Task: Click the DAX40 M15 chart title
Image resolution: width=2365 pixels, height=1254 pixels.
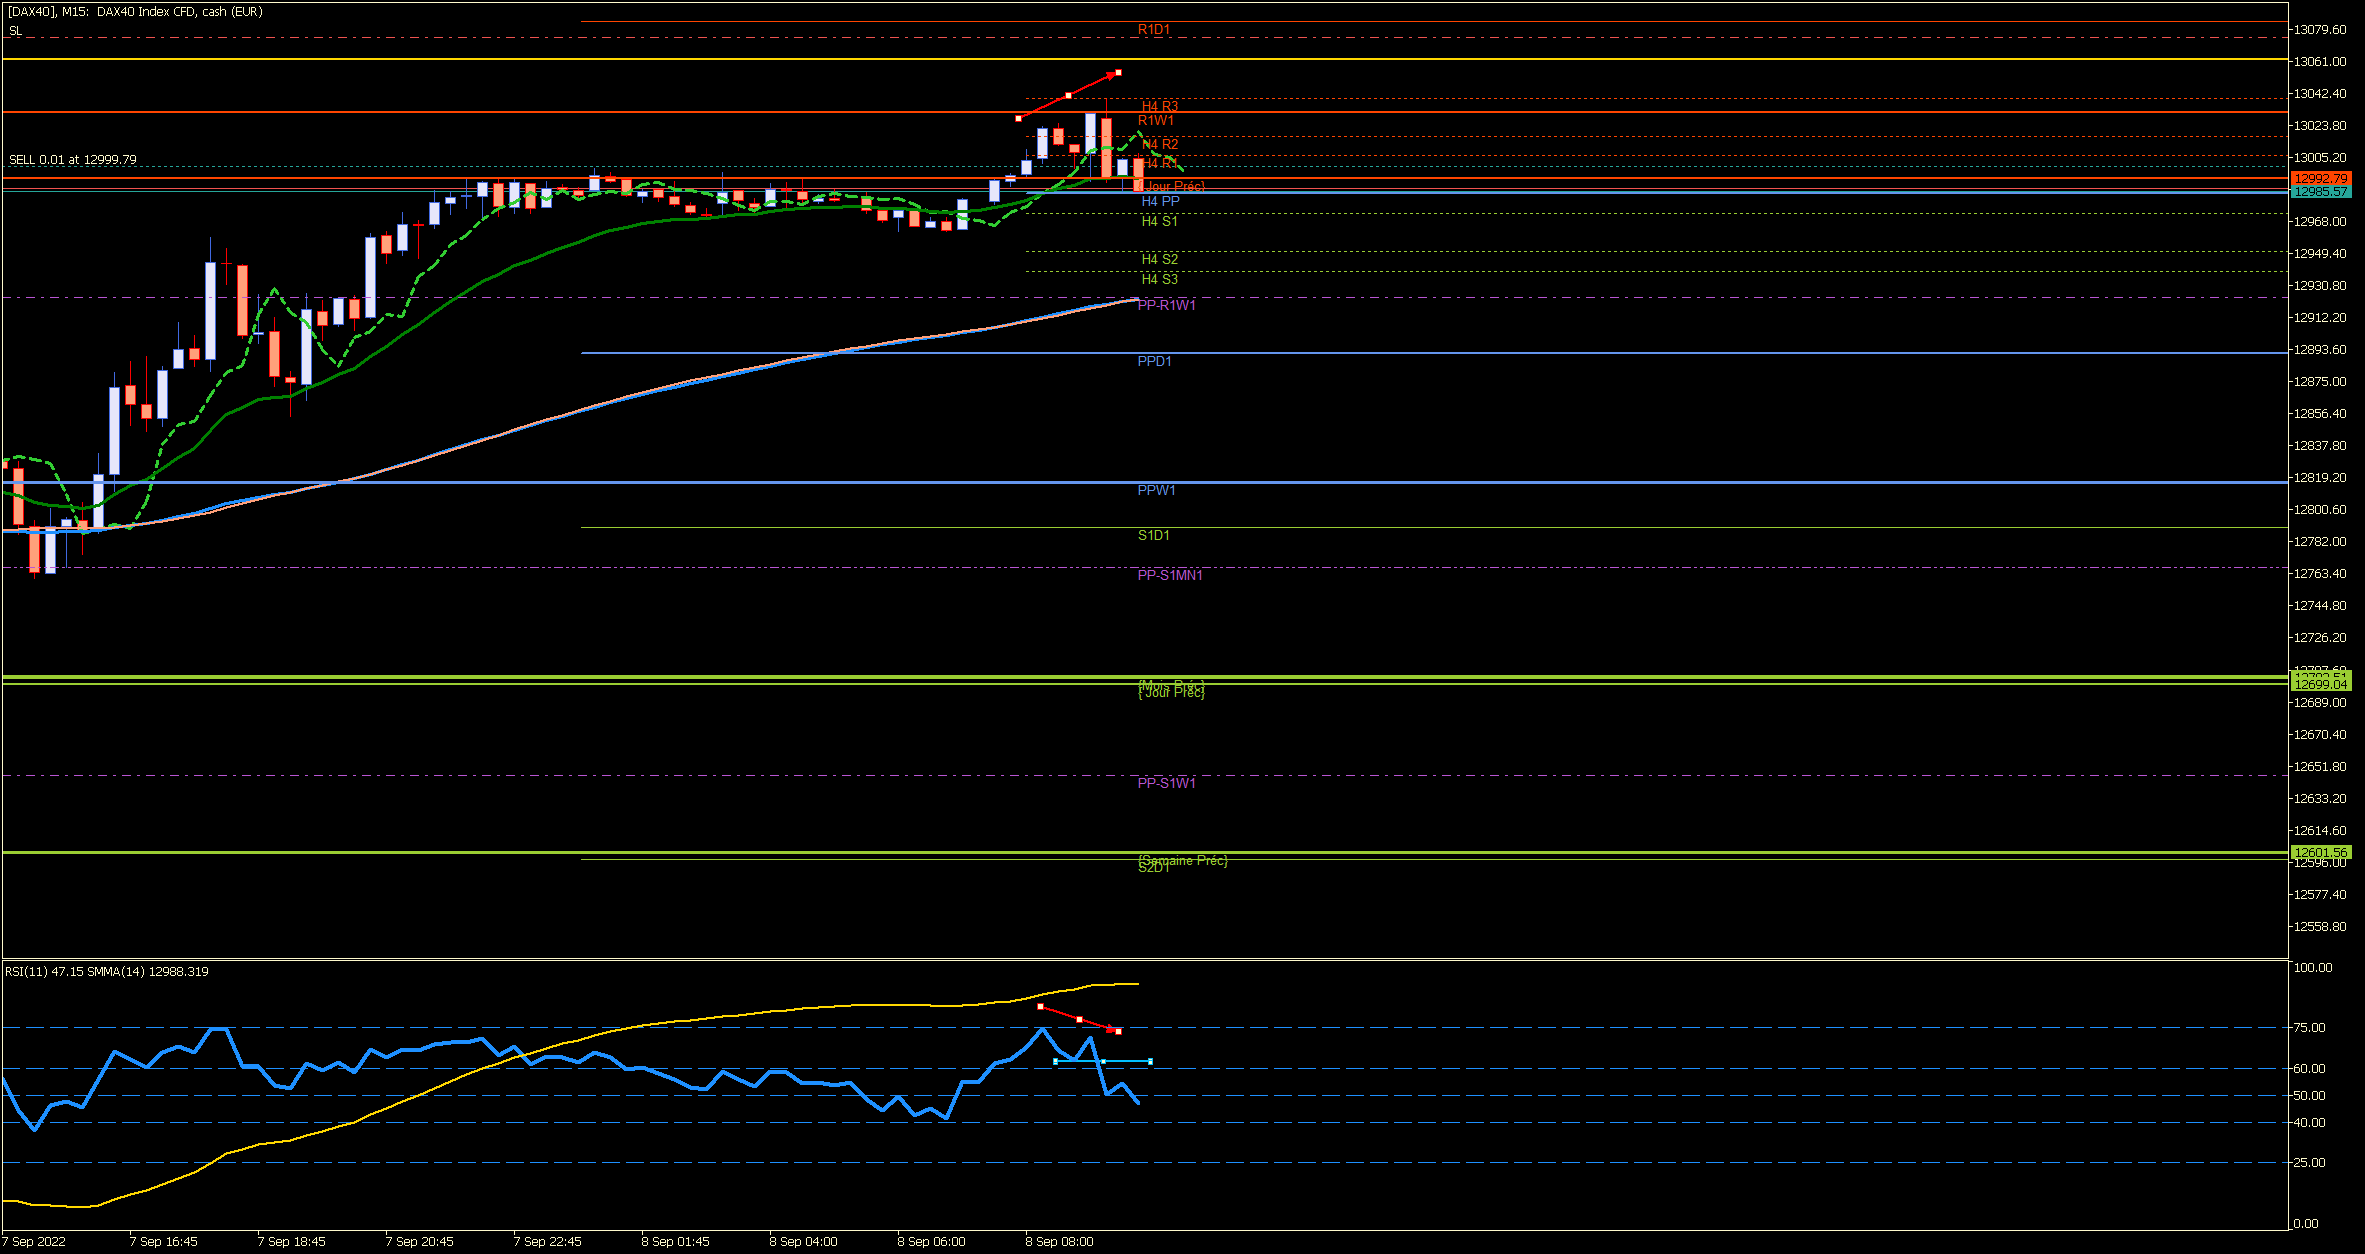Action: pos(135,12)
